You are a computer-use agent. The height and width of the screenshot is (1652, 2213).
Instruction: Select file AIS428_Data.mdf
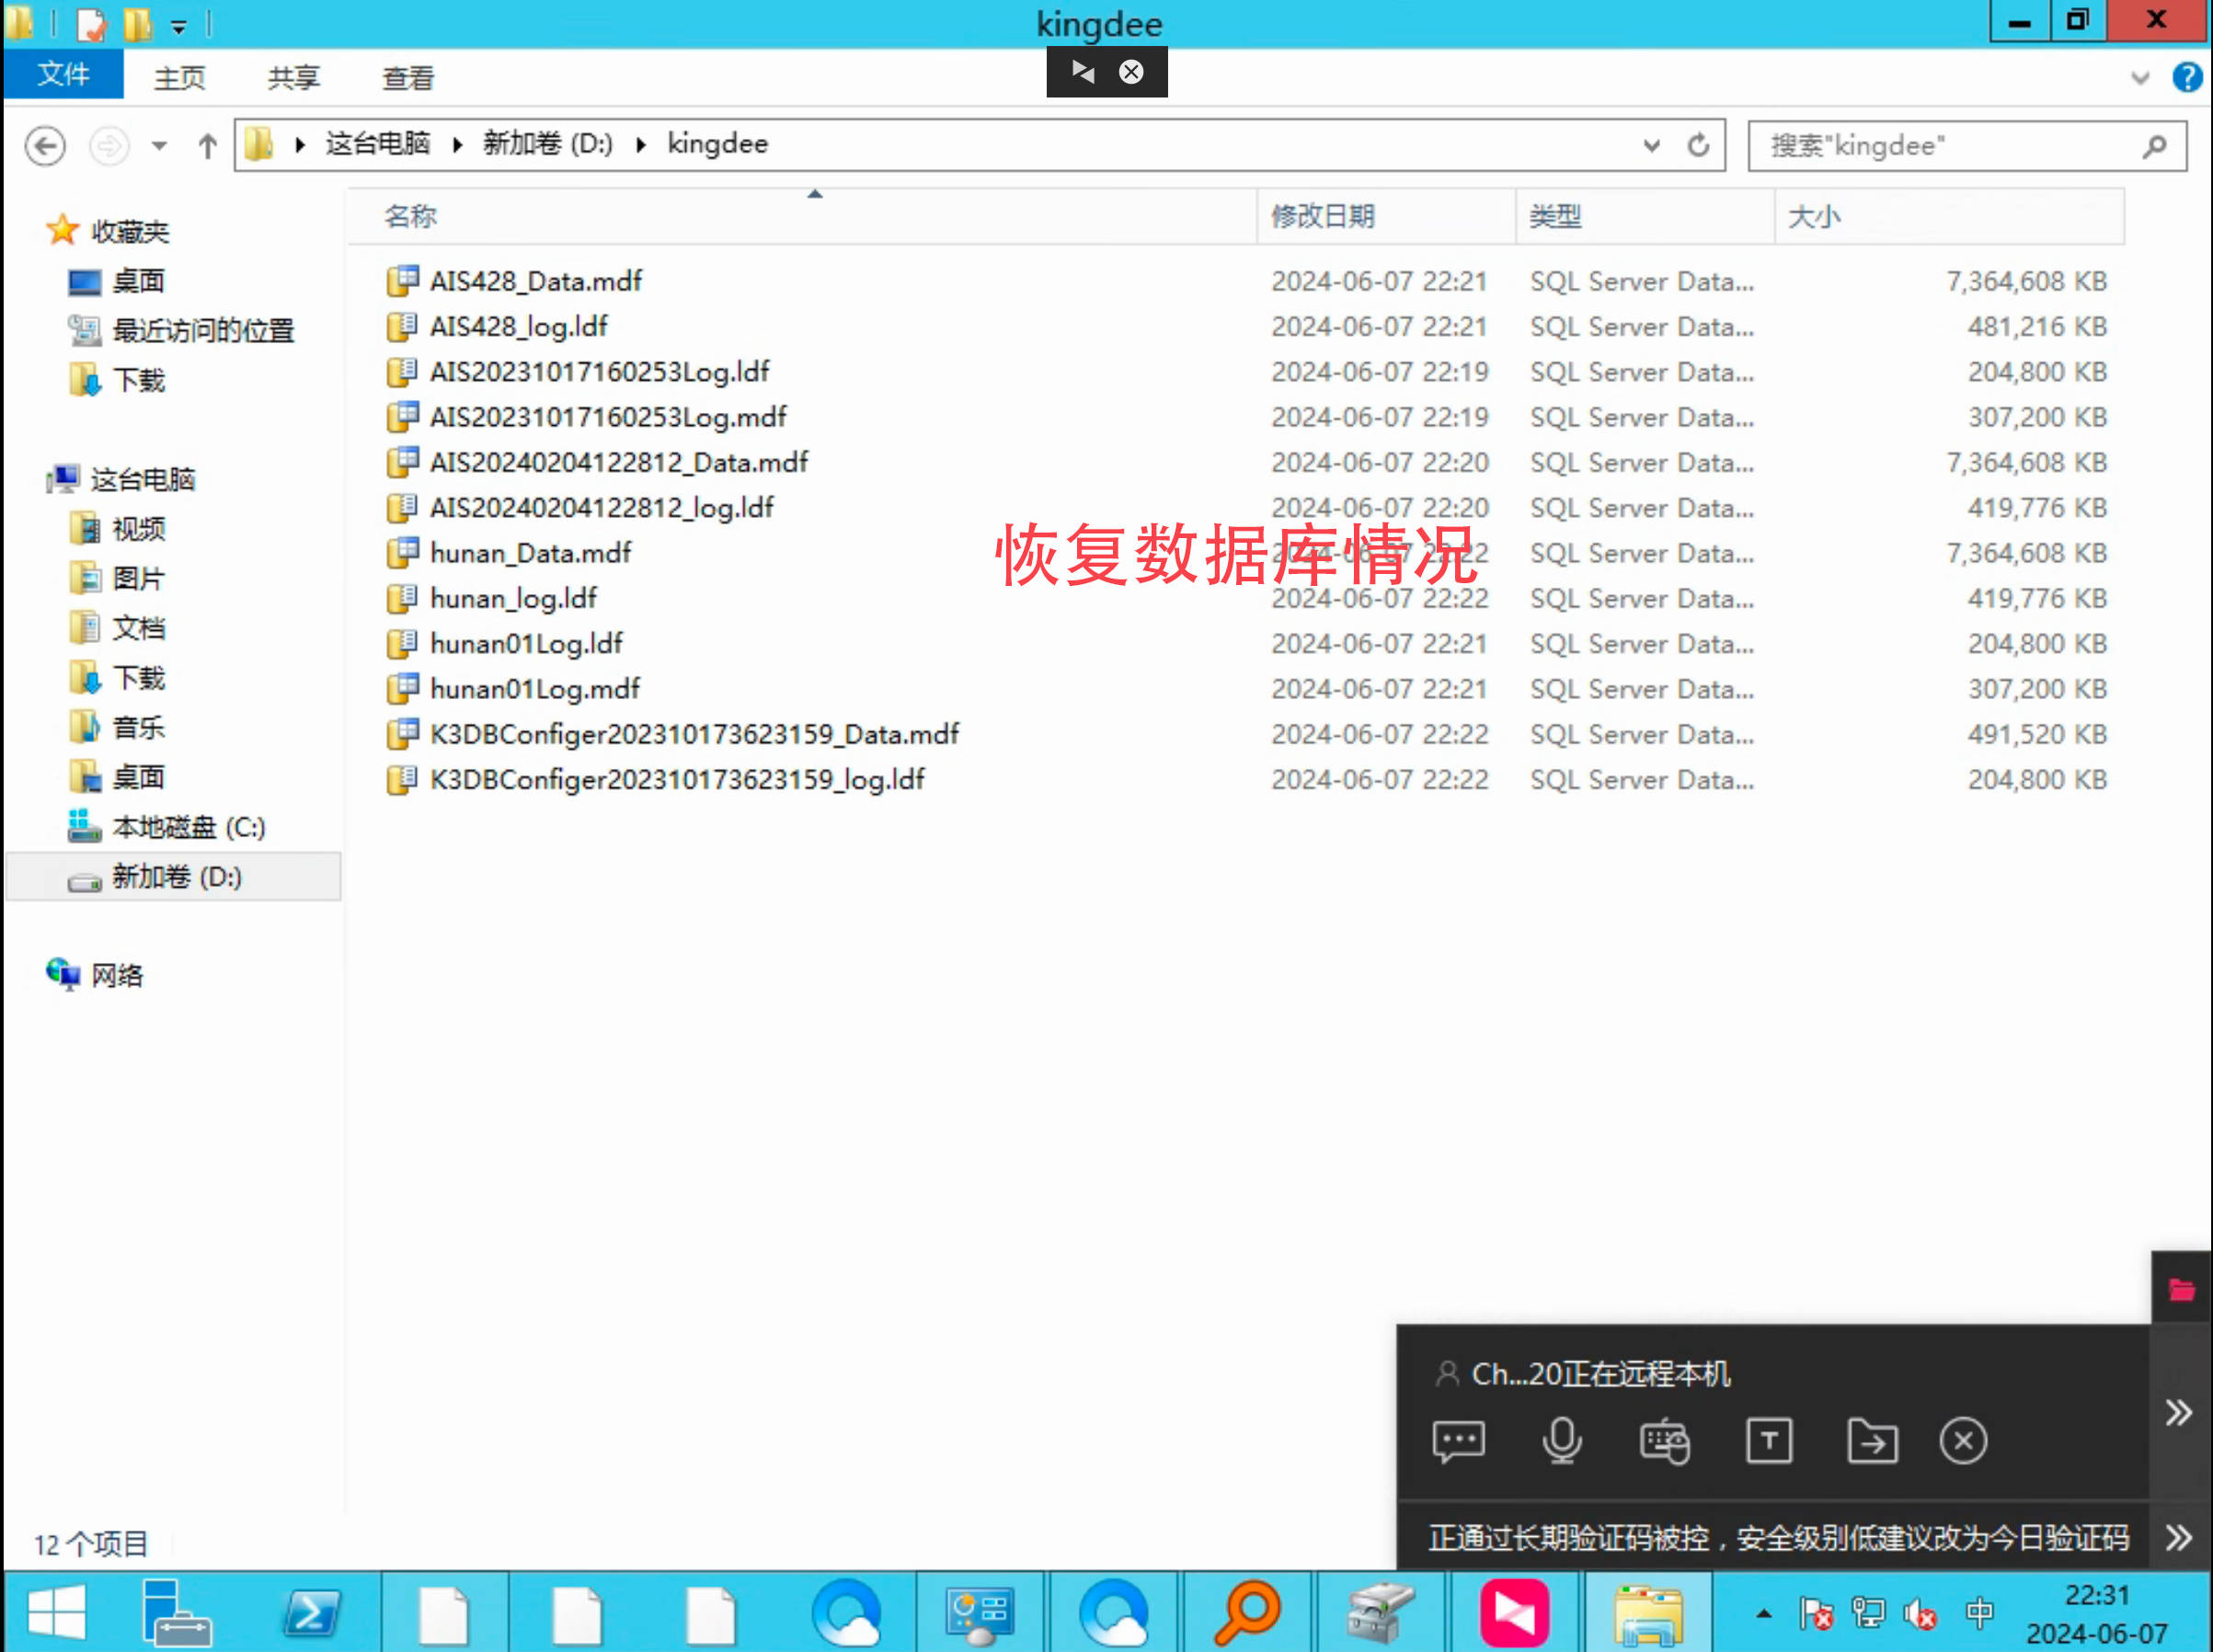click(536, 281)
